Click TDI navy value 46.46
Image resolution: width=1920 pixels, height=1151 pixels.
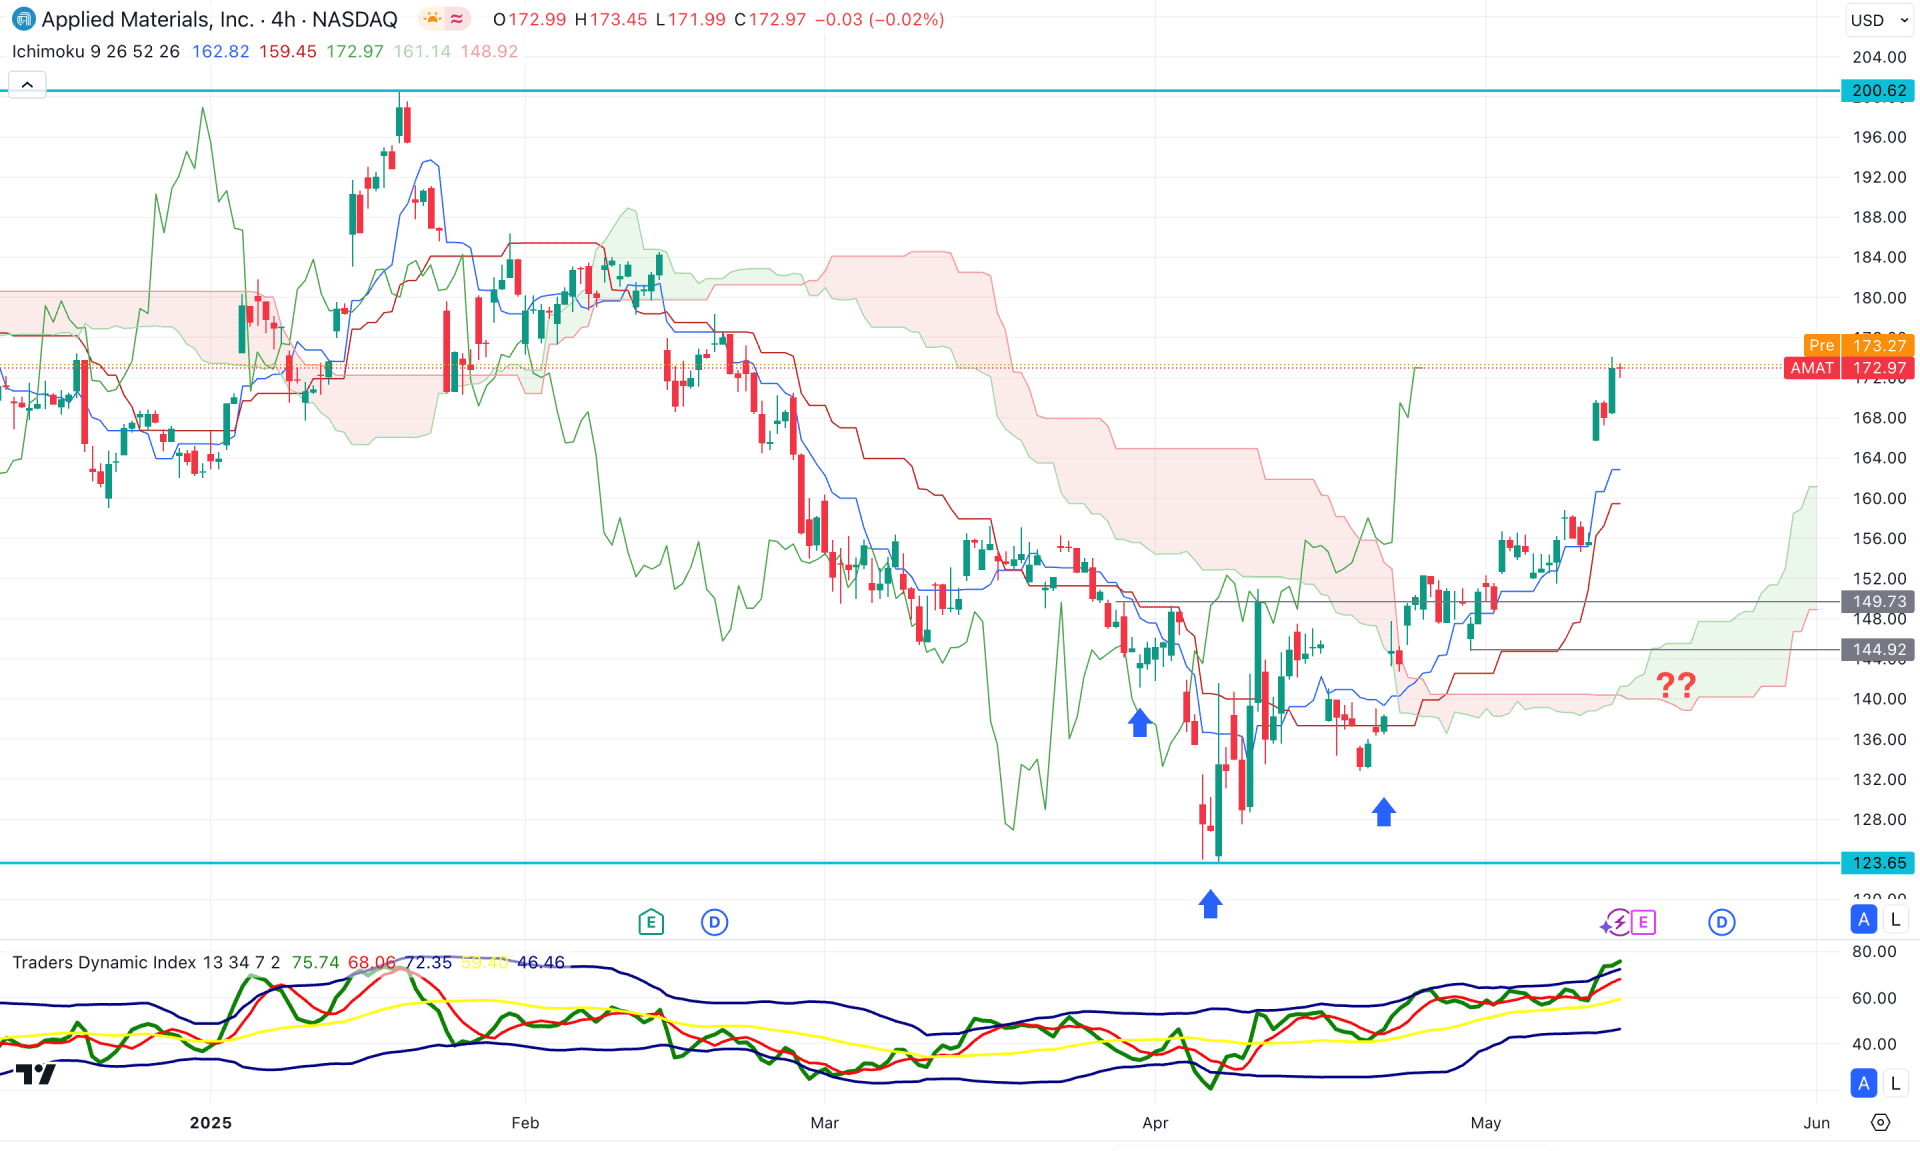541,962
